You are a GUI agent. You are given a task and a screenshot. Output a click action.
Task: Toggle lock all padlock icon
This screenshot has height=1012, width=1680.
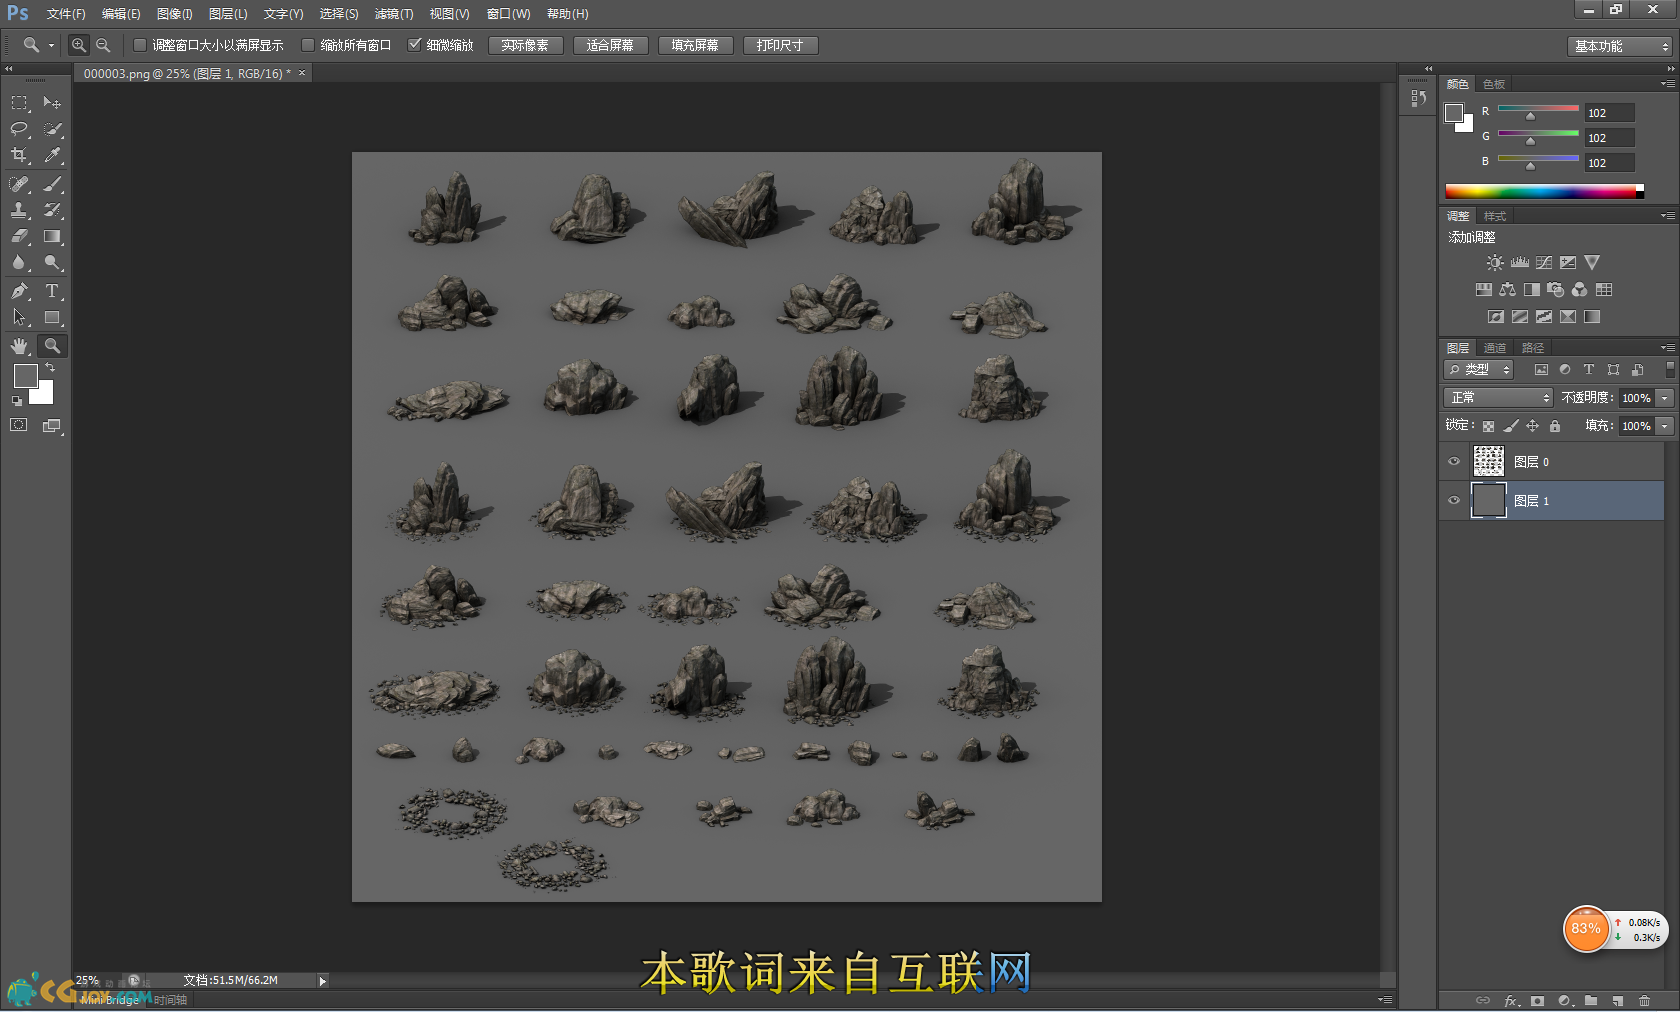pos(1555,426)
